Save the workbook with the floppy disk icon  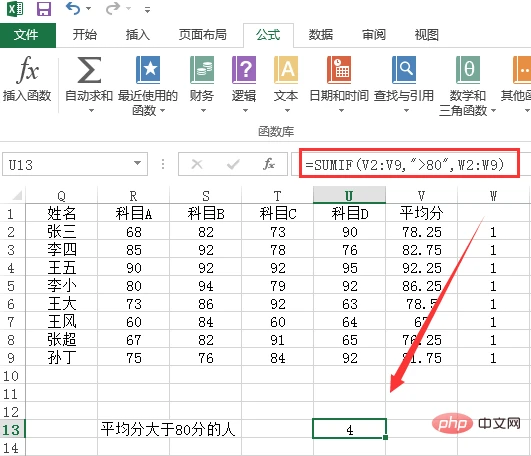click(44, 9)
